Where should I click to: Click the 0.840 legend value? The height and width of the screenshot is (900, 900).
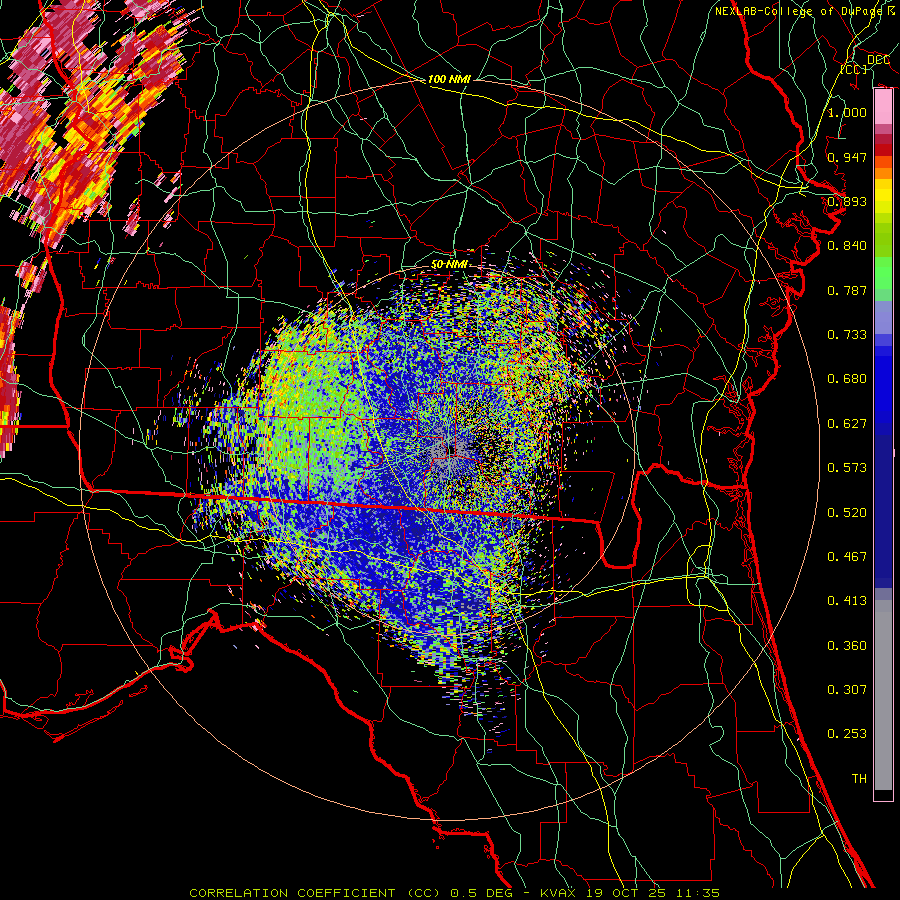[x=847, y=246]
